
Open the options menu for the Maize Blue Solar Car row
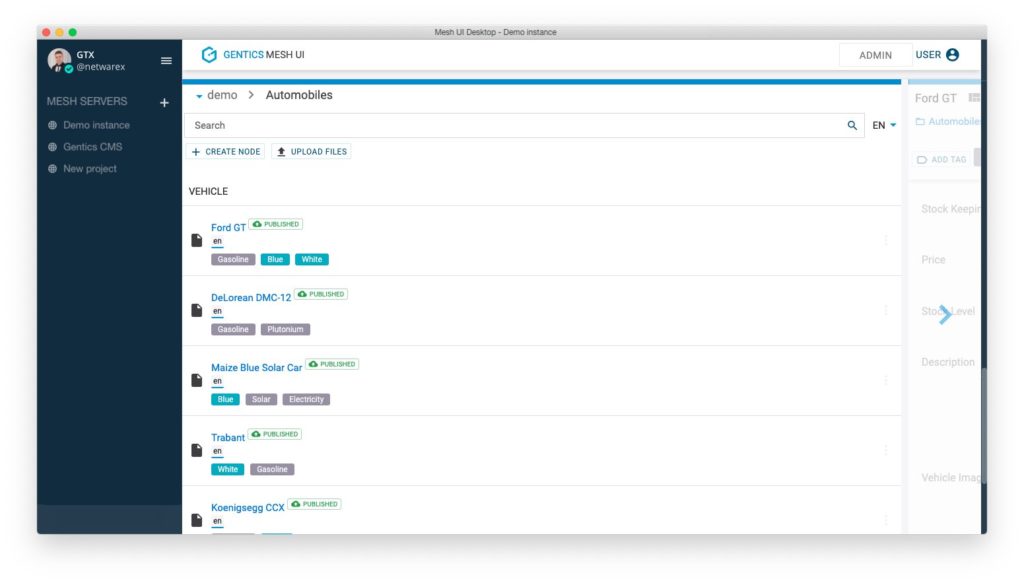click(886, 380)
